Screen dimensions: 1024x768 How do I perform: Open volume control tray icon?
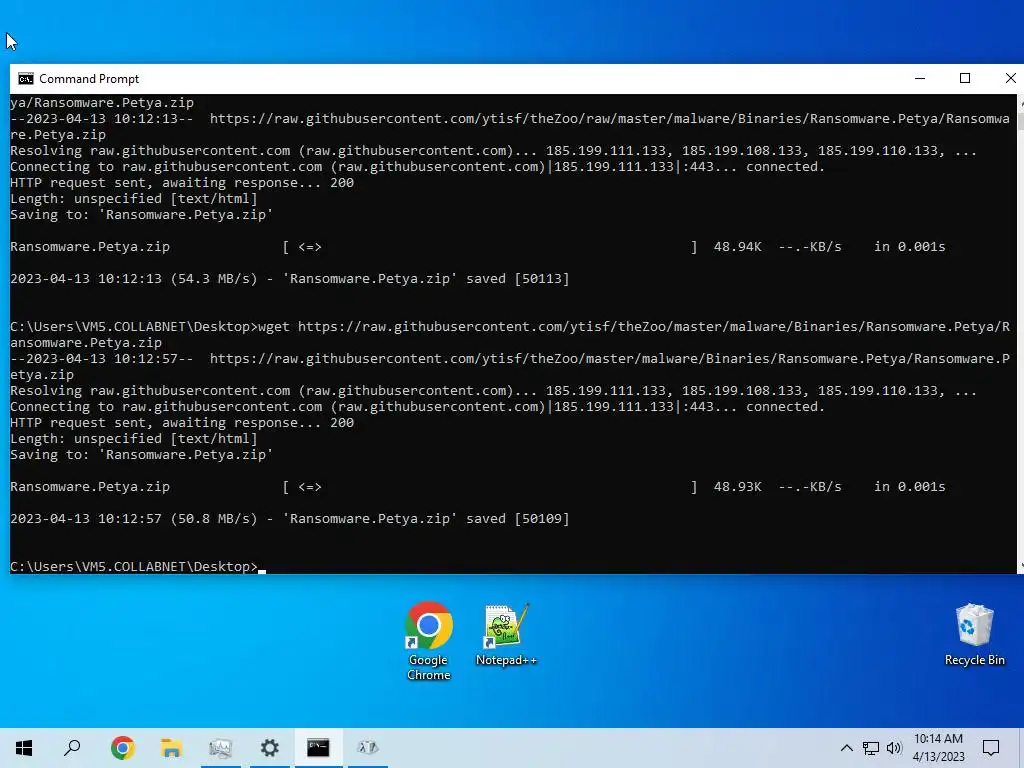(894, 748)
